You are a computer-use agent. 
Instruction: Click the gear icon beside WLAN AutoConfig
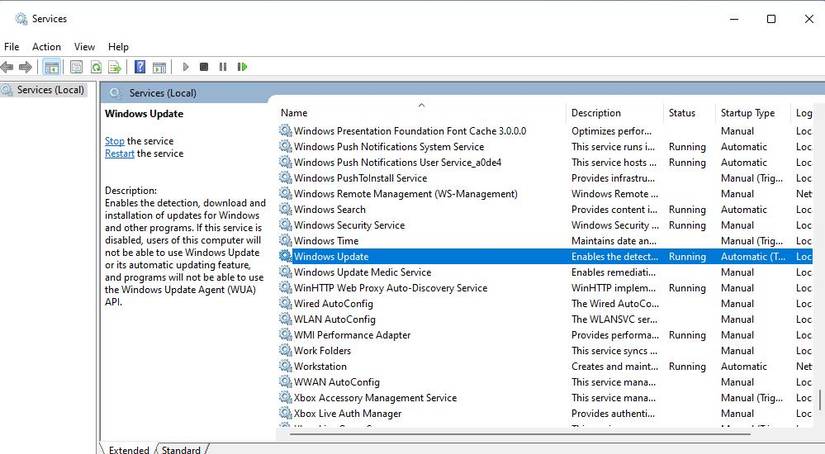285,319
